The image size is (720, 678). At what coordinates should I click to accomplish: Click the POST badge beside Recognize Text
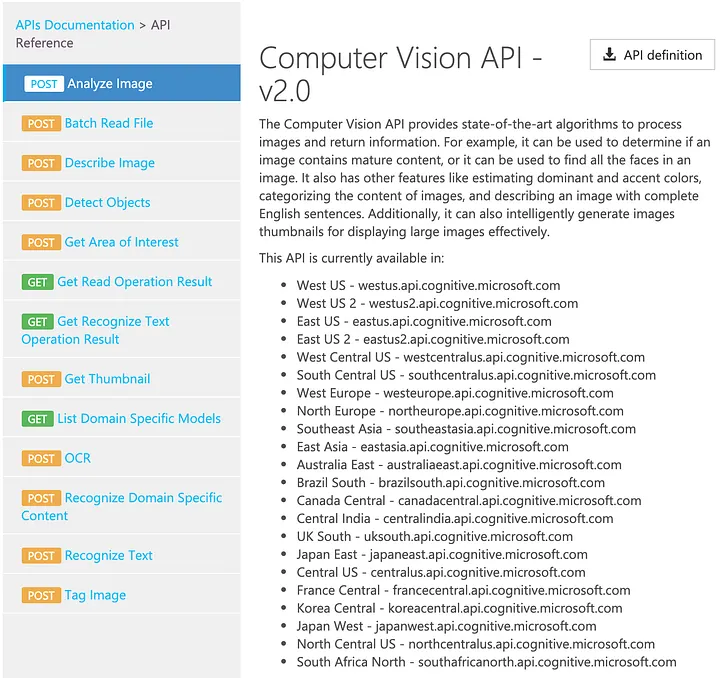coord(41,556)
